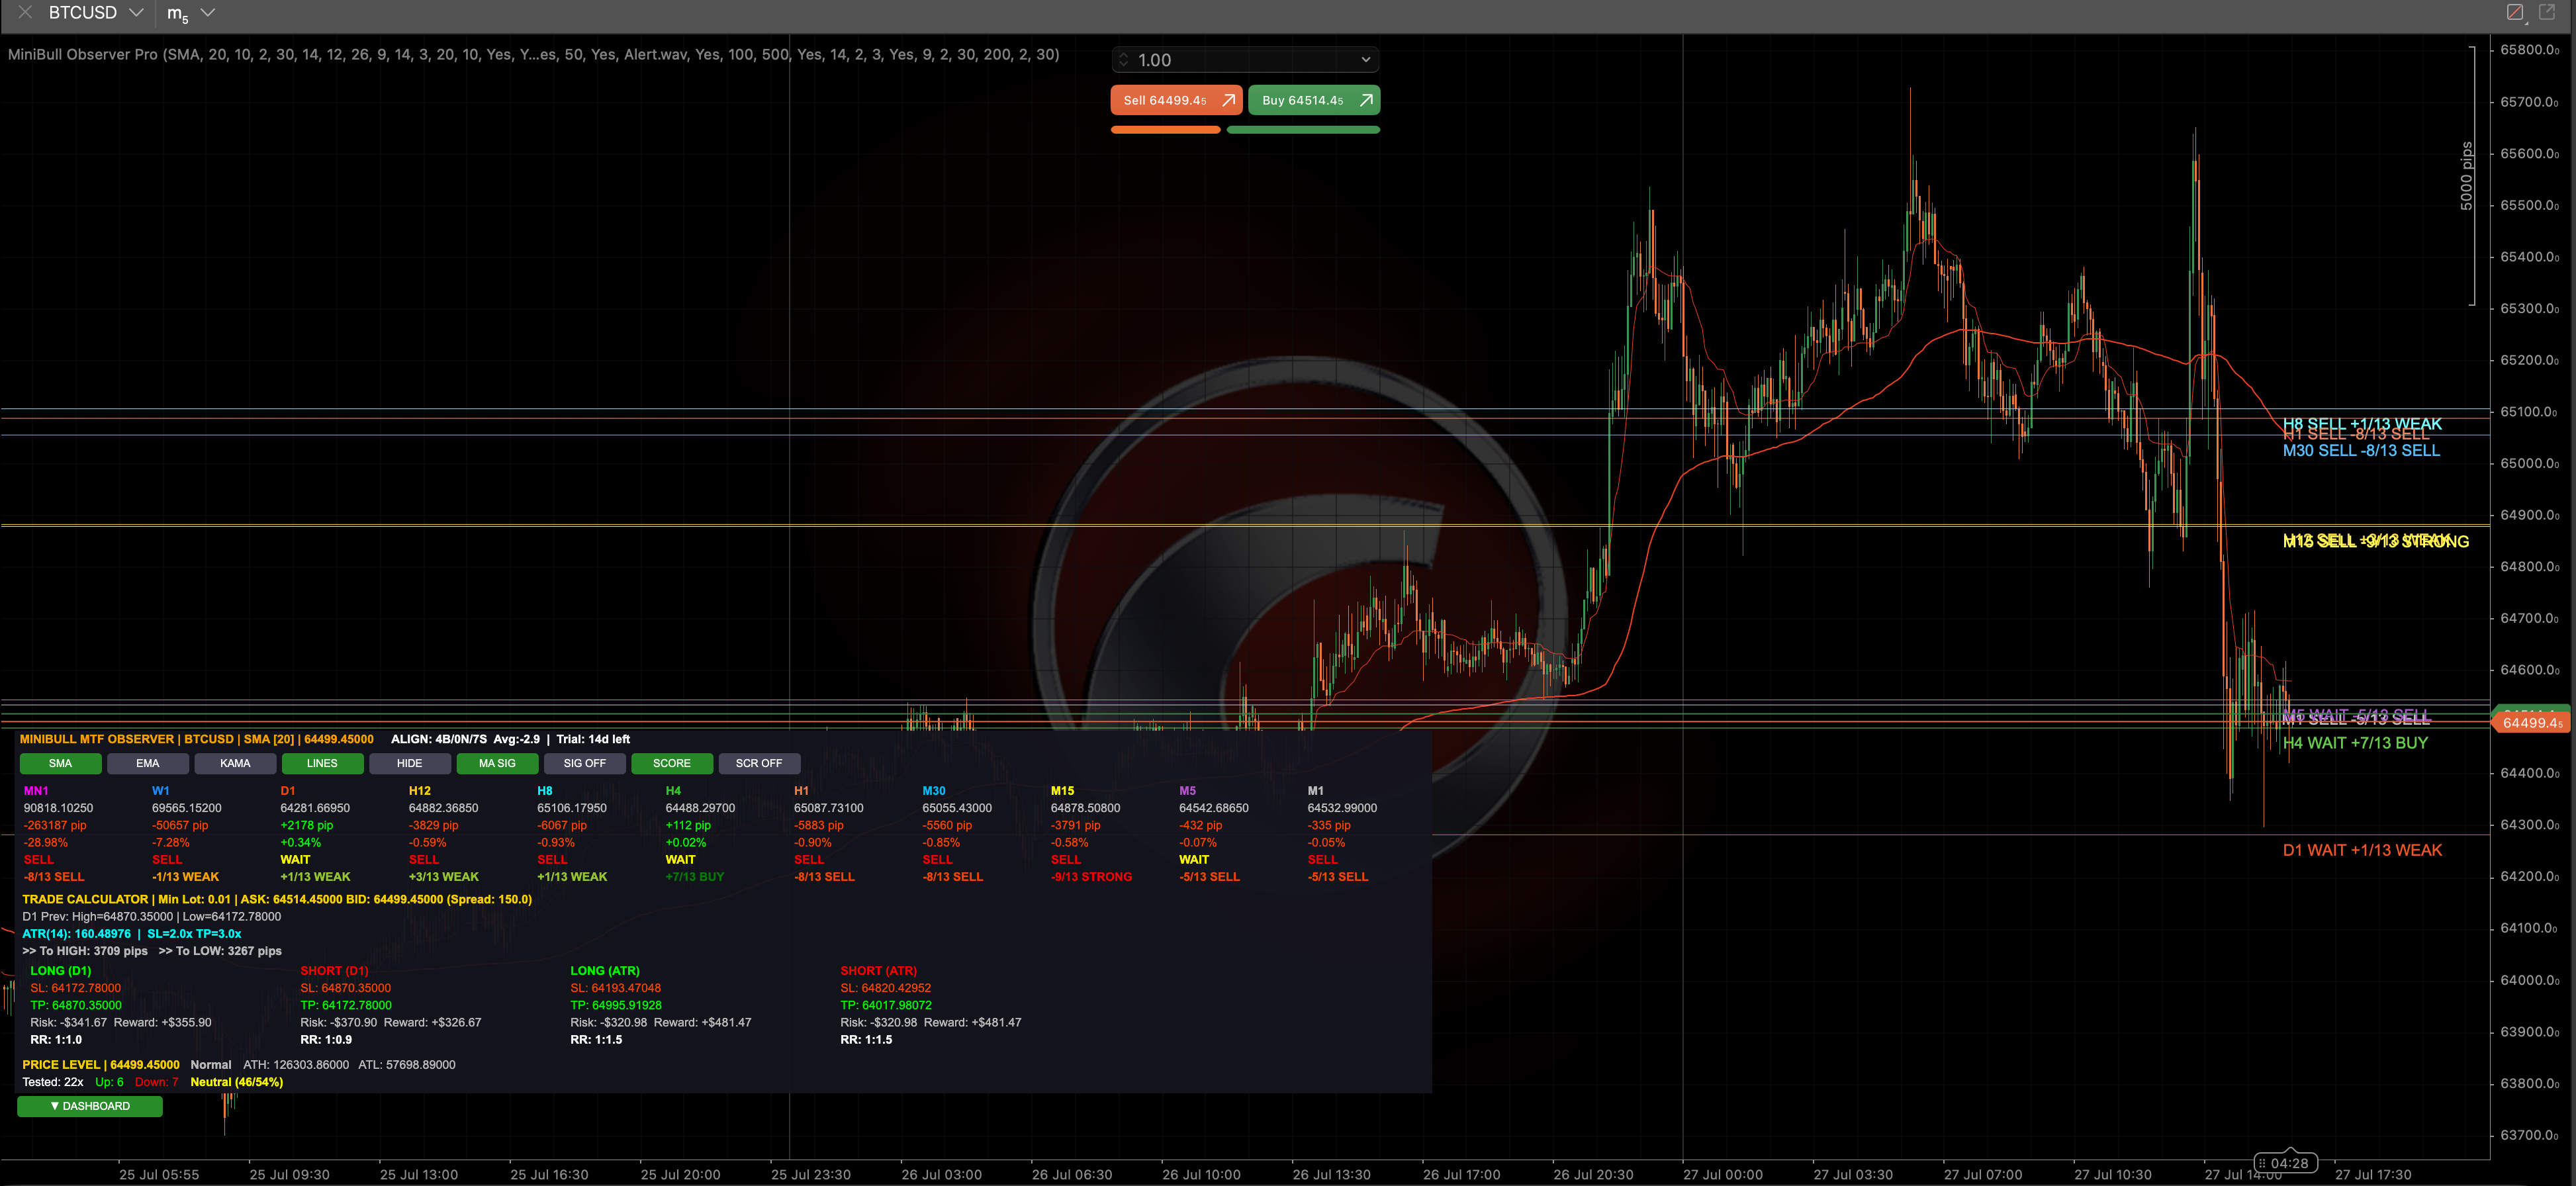Close the BTCUSD chart tab
The image size is (2576, 1186).
25,13
